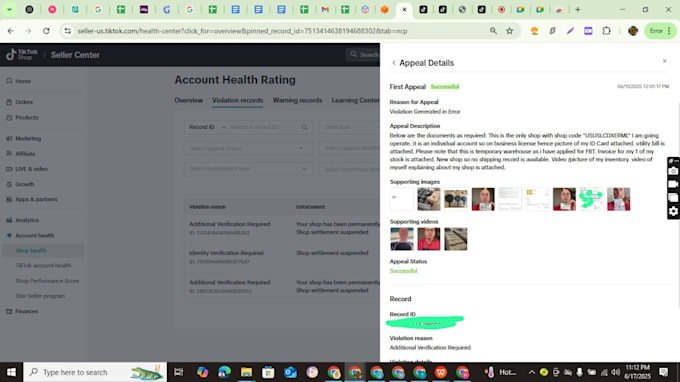Go back from Appeal Details panel
Image resolution: width=680 pixels, height=382 pixels.
[394, 63]
